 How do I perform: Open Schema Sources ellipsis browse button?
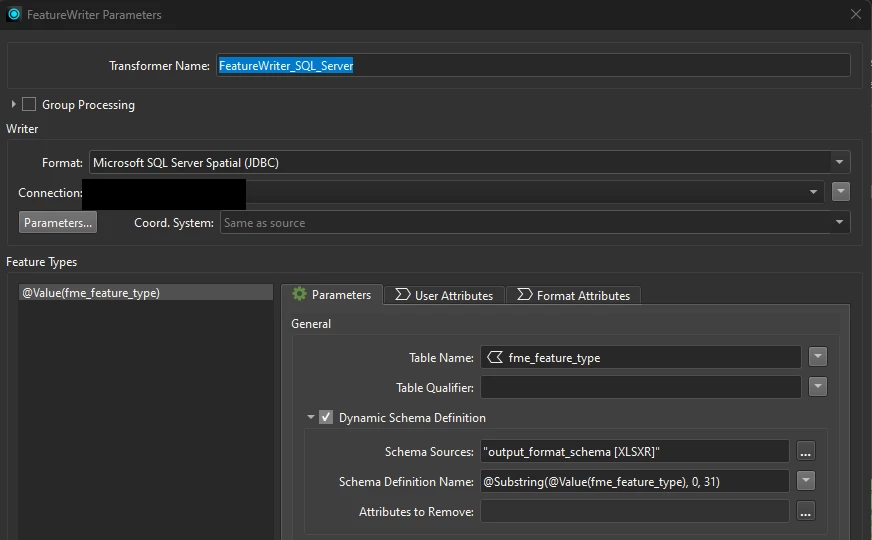point(805,452)
